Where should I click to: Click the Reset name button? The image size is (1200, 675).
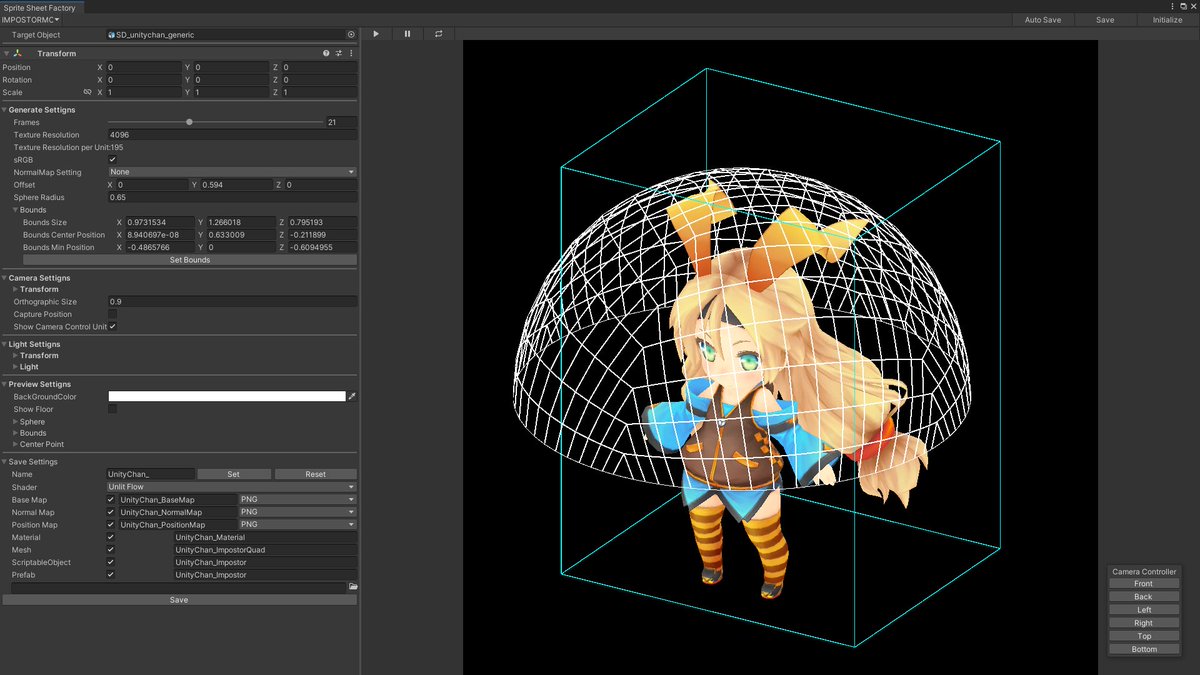point(316,474)
